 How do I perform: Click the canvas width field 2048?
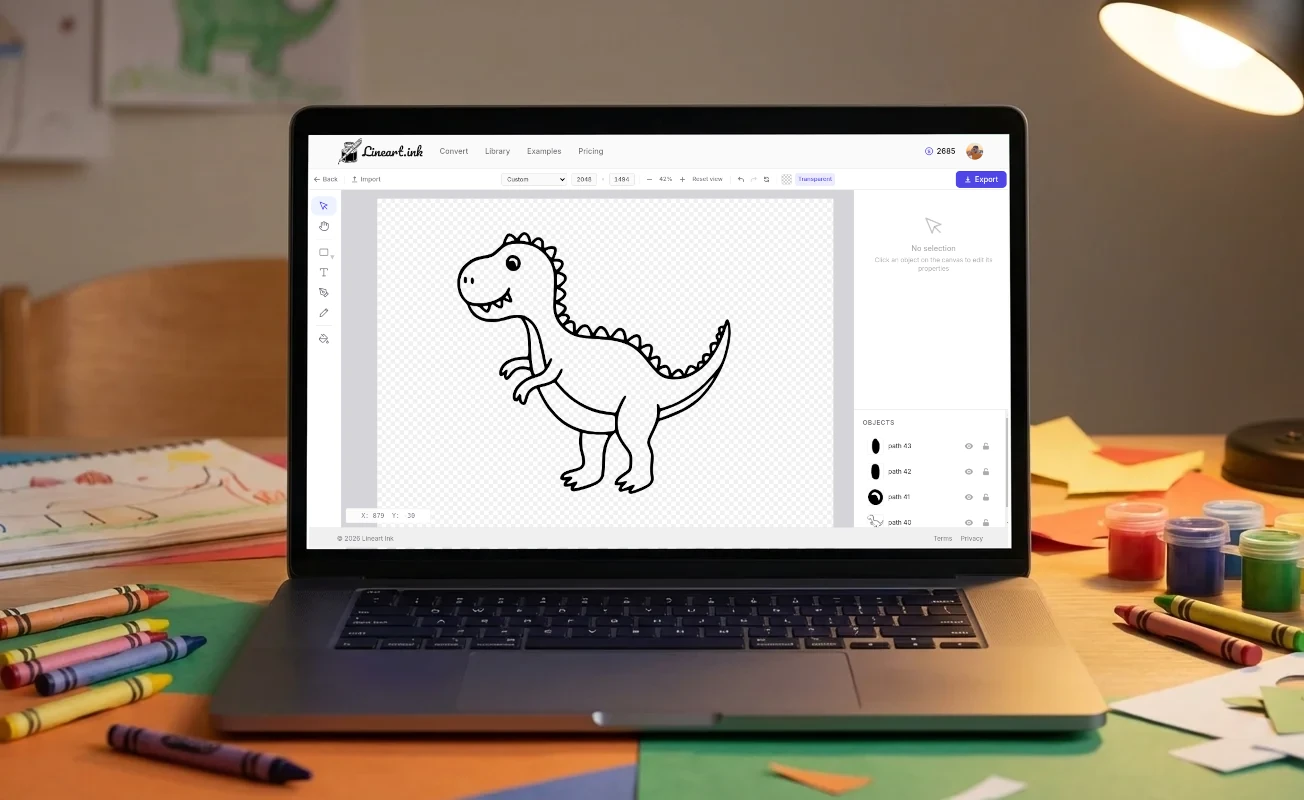(x=584, y=179)
